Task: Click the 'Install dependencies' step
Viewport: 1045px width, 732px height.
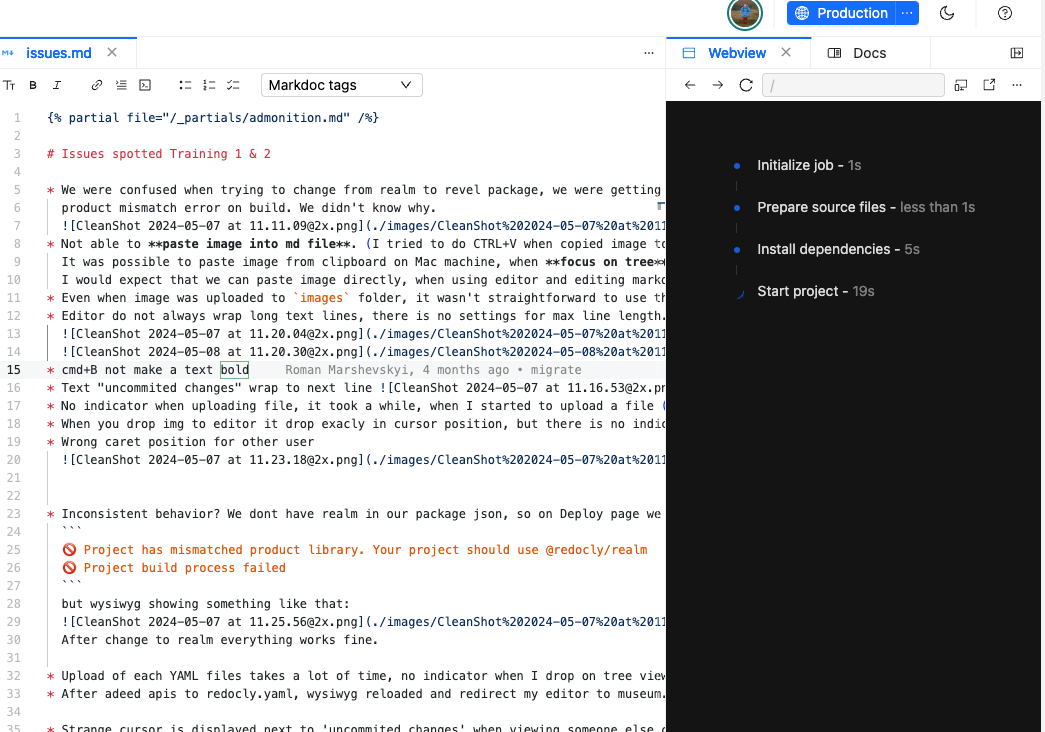Action: [838, 249]
